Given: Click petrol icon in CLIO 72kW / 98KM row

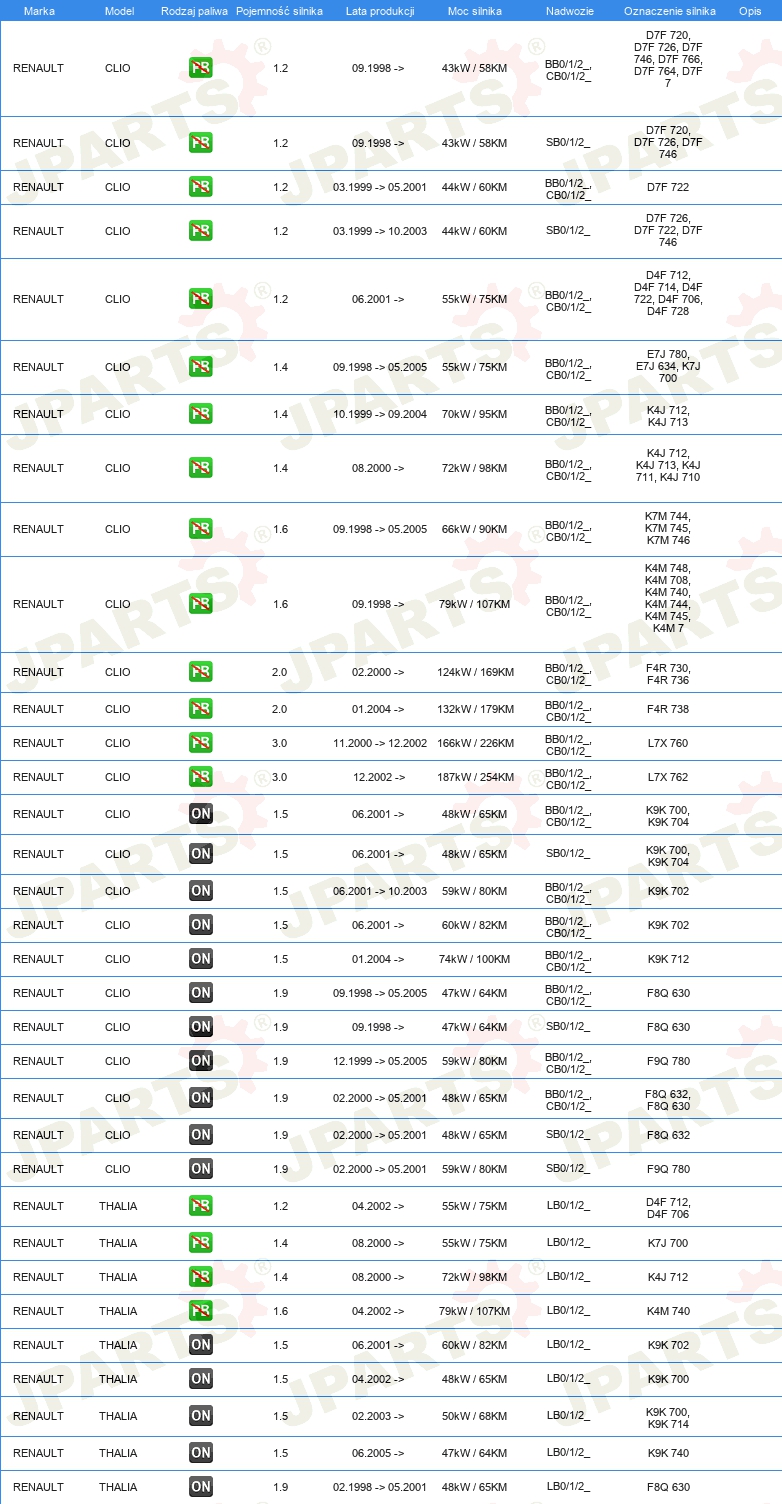Looking at the screenshot, I should (201, 468).
